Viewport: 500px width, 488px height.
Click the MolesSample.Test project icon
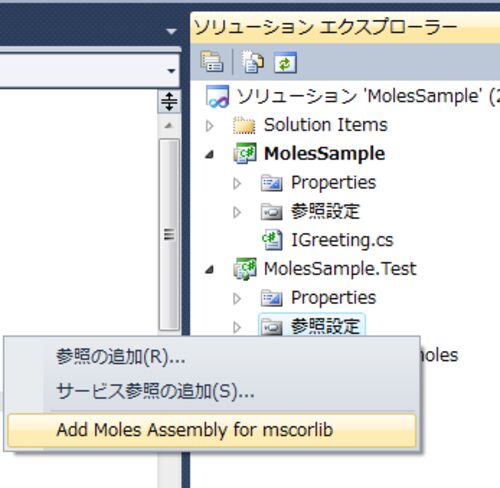click(245, 268)
